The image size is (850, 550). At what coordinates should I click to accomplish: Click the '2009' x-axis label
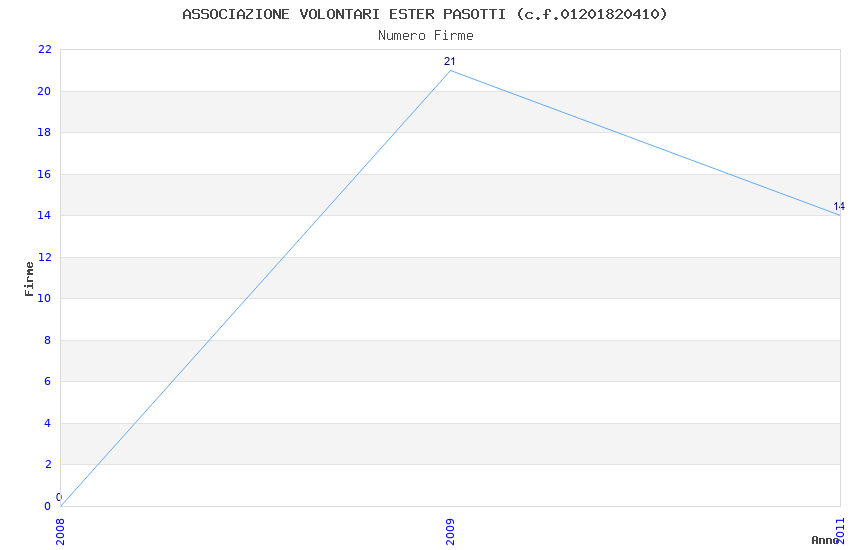(450, 531)
